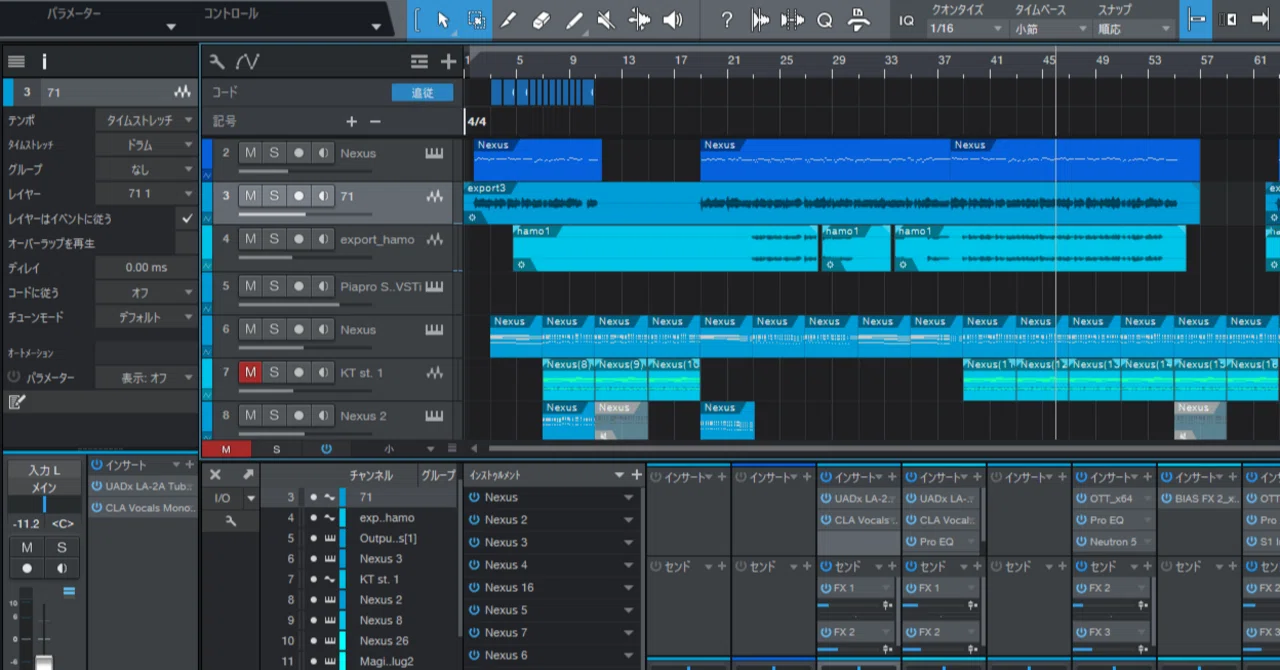Image resolution: width=1280 pixels, height=670 pixels.
Task: Expand Nexus 16 instrument dropdown arrow
Action: [x=629, y=588]
